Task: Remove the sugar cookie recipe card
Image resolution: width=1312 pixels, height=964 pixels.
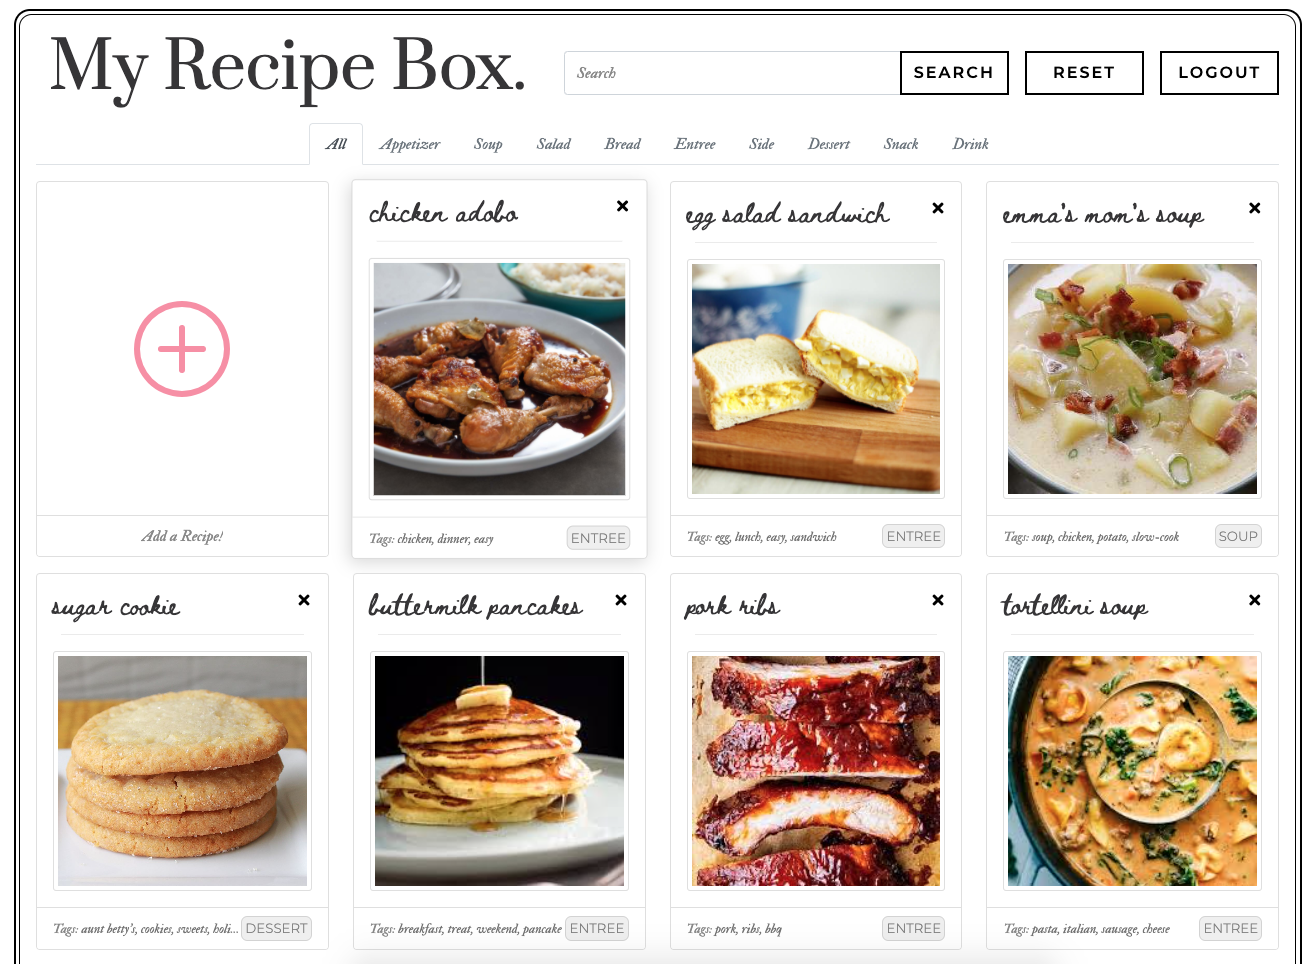Action: point(304,600)
